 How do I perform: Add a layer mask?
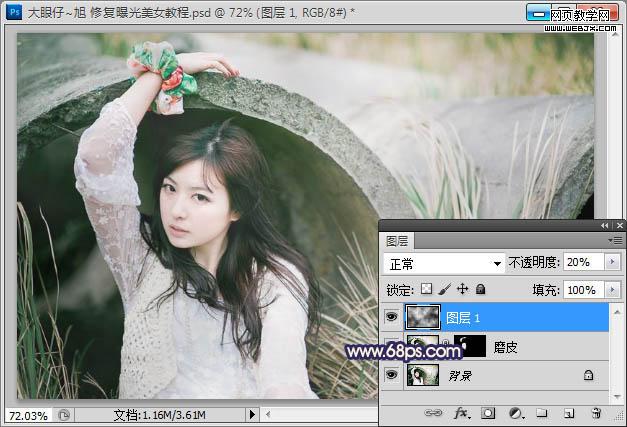click(488, 413)
